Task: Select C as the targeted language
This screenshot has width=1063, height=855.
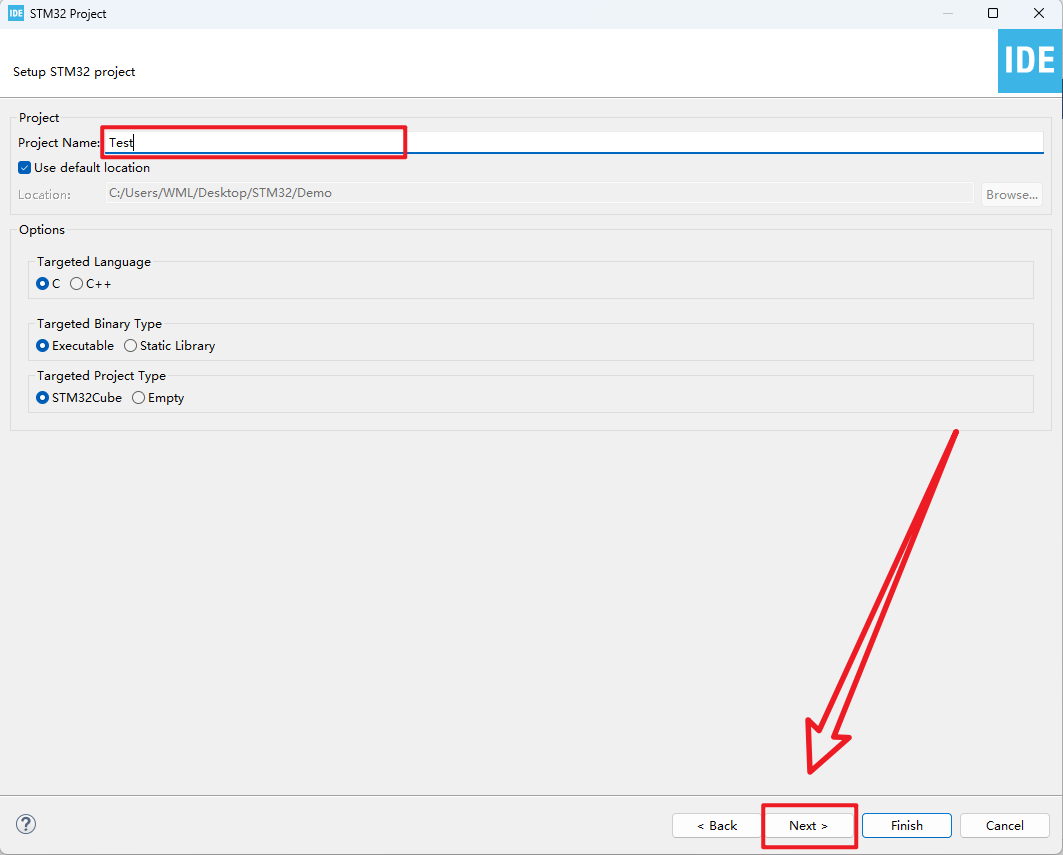Action: pos(43,284)
